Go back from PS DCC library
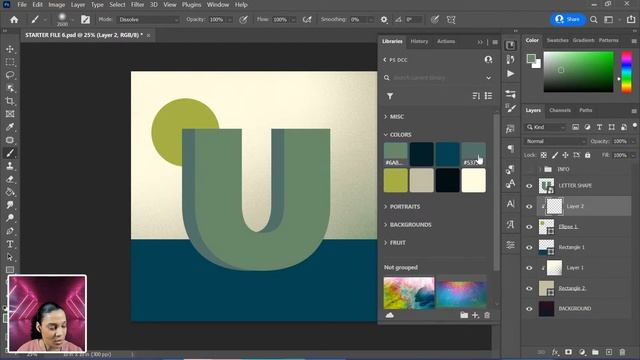 click(384, 60)
